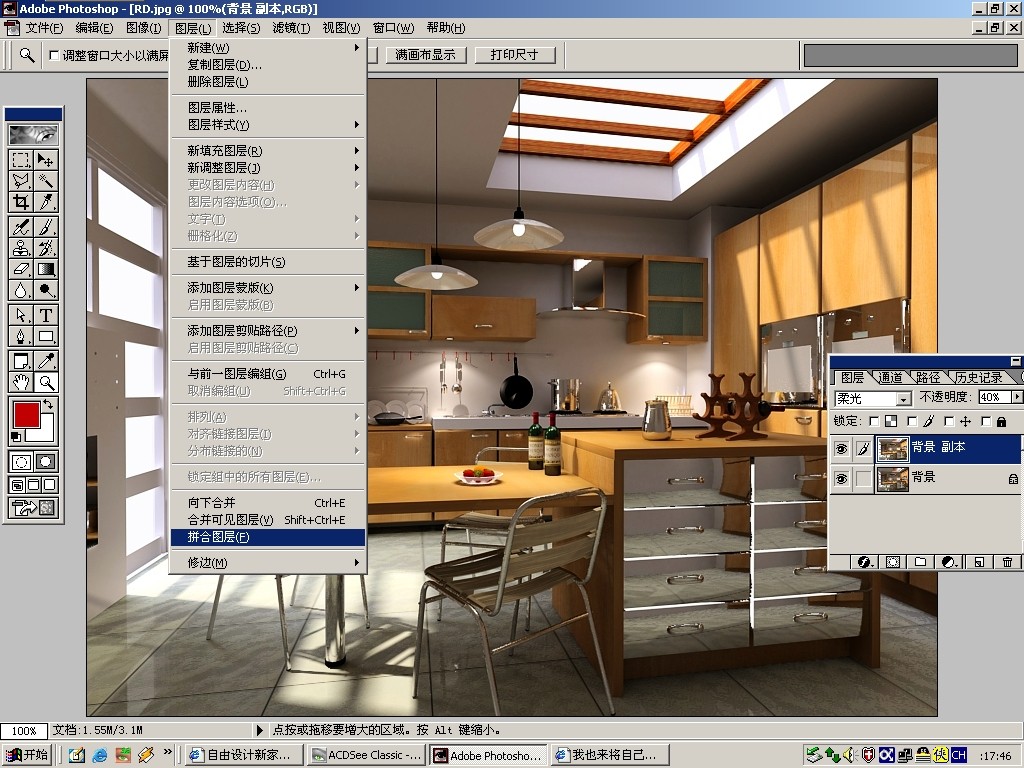Hide the 背景 副本 layer's eye icon
The height and width of the screenshot is (768, 1024).
(841, 449)
